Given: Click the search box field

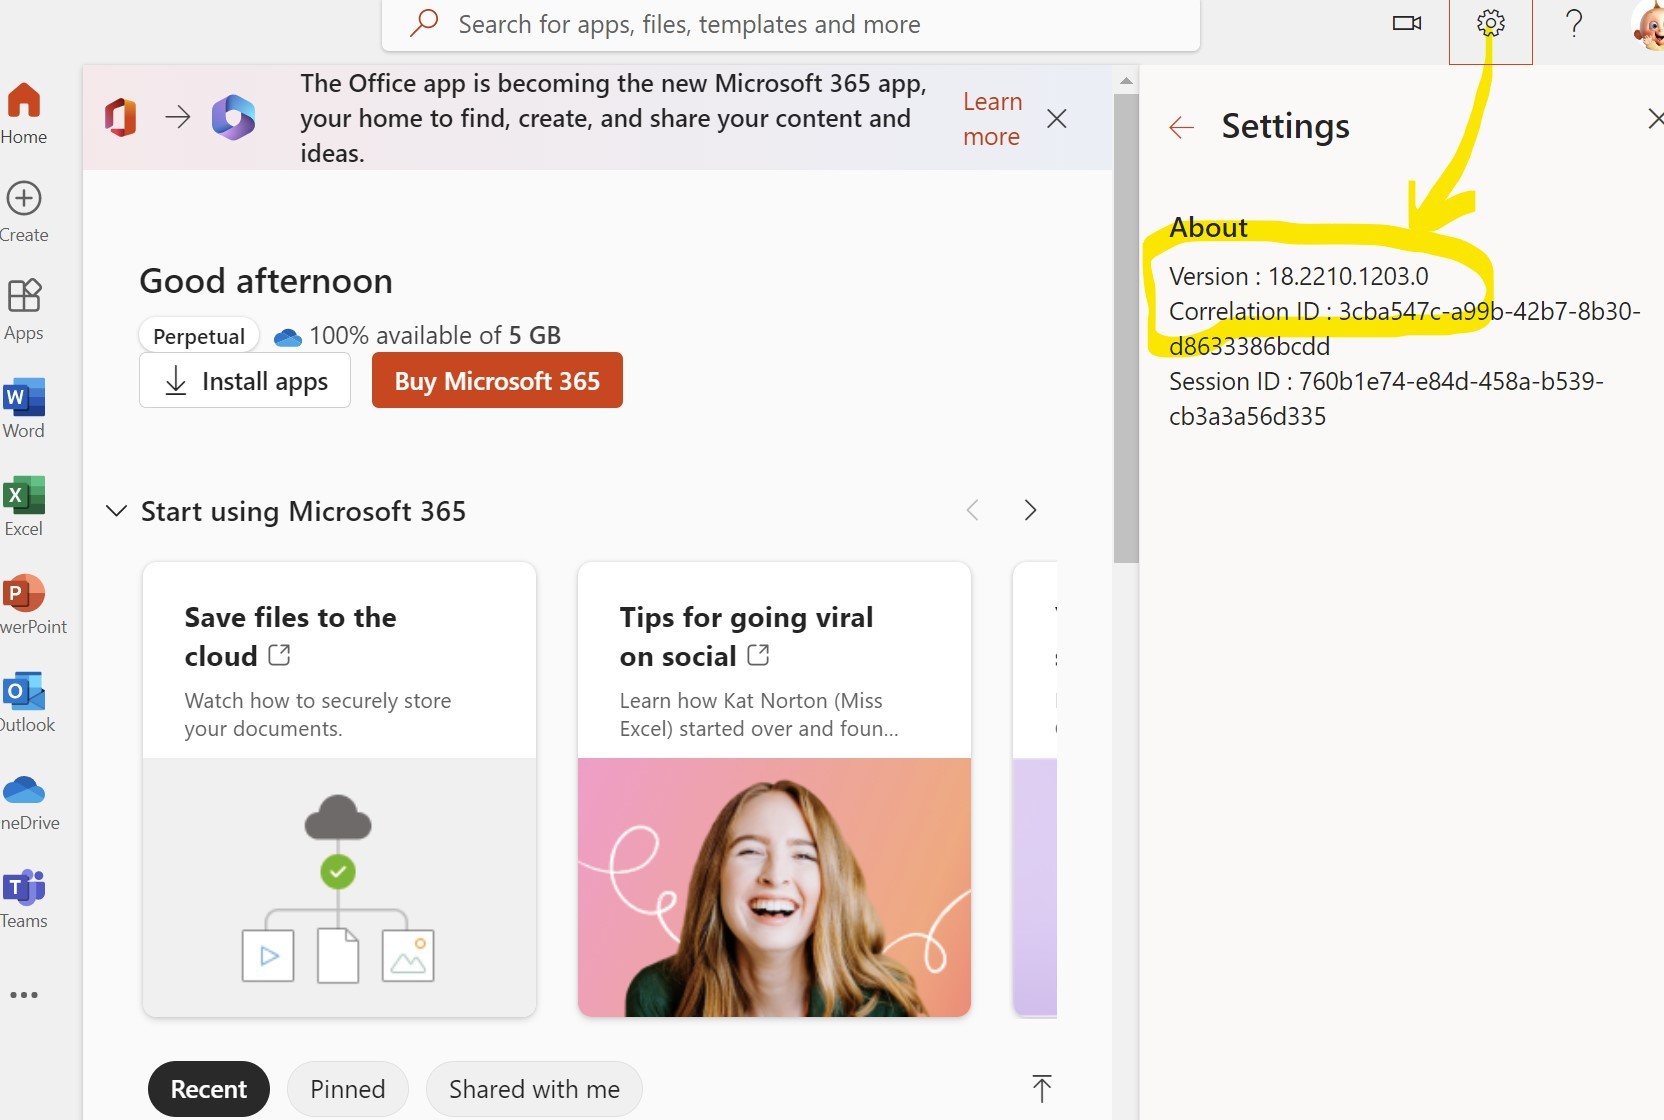Looking at the screenshot, I should [x=790, y=24].
